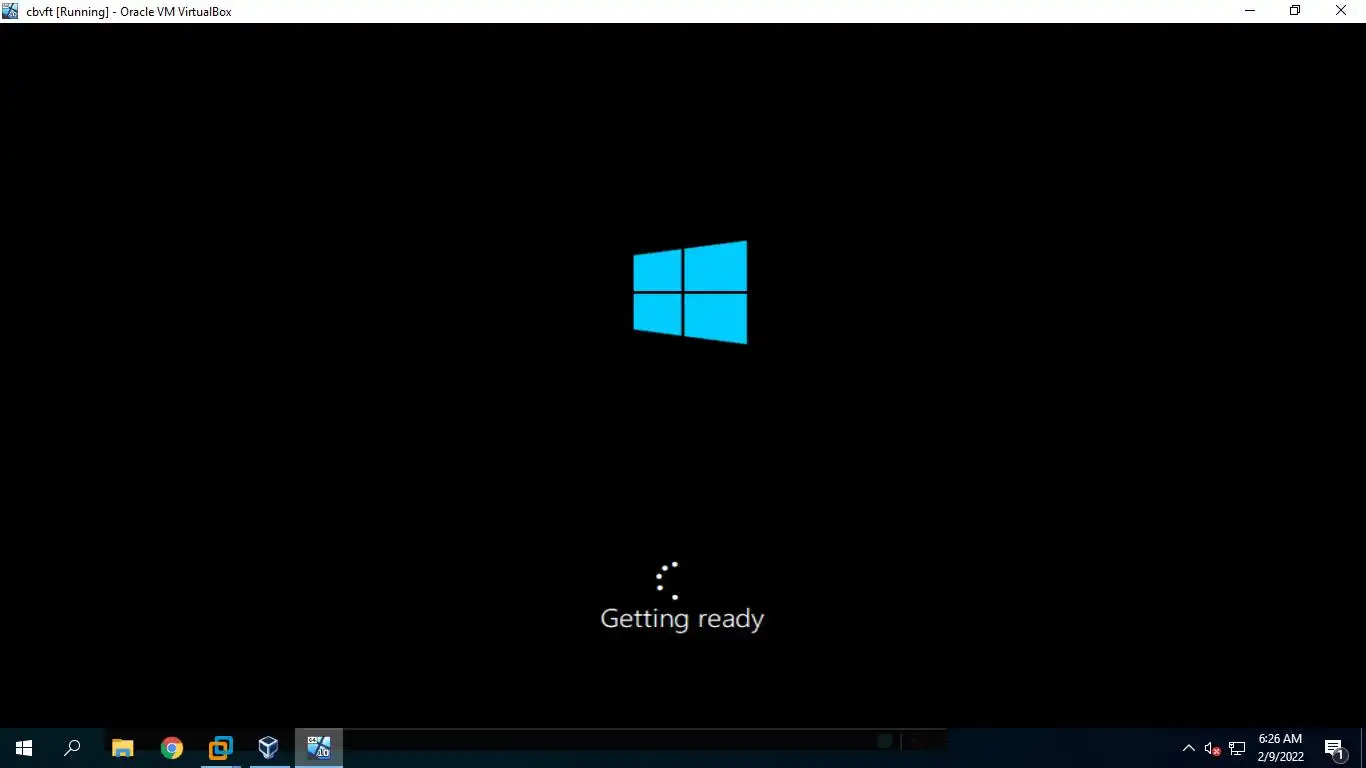1366x768 pixels.
Task: Restore down the VirtualBox window
Action: 1295,11
